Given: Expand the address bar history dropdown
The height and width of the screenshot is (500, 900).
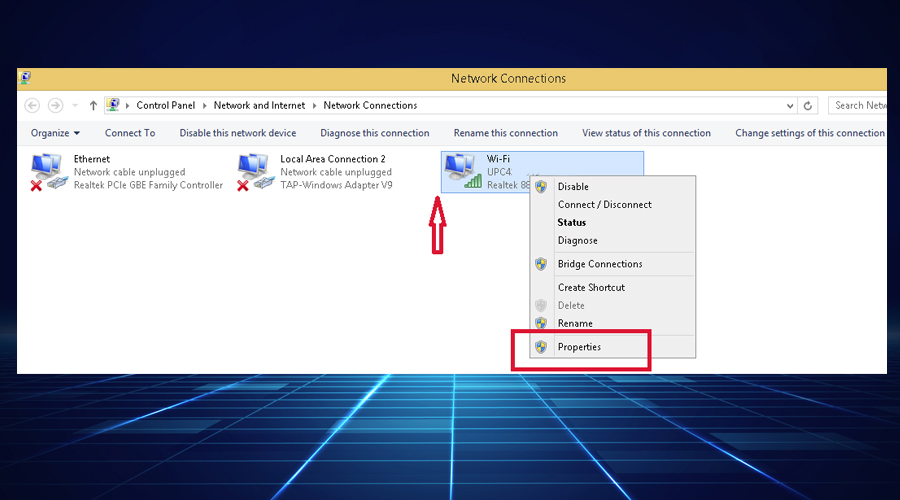Looking at the screenshot, I should coord(790,105).
